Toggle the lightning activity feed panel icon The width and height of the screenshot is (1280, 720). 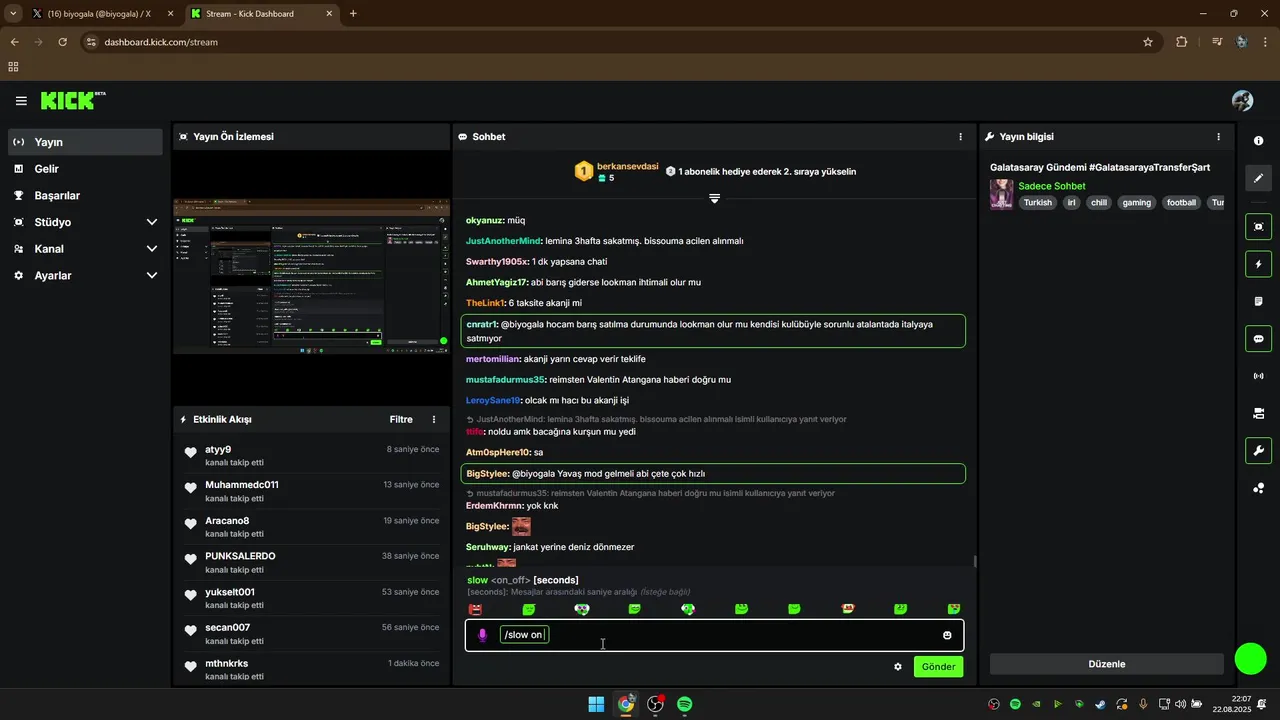1258,264
